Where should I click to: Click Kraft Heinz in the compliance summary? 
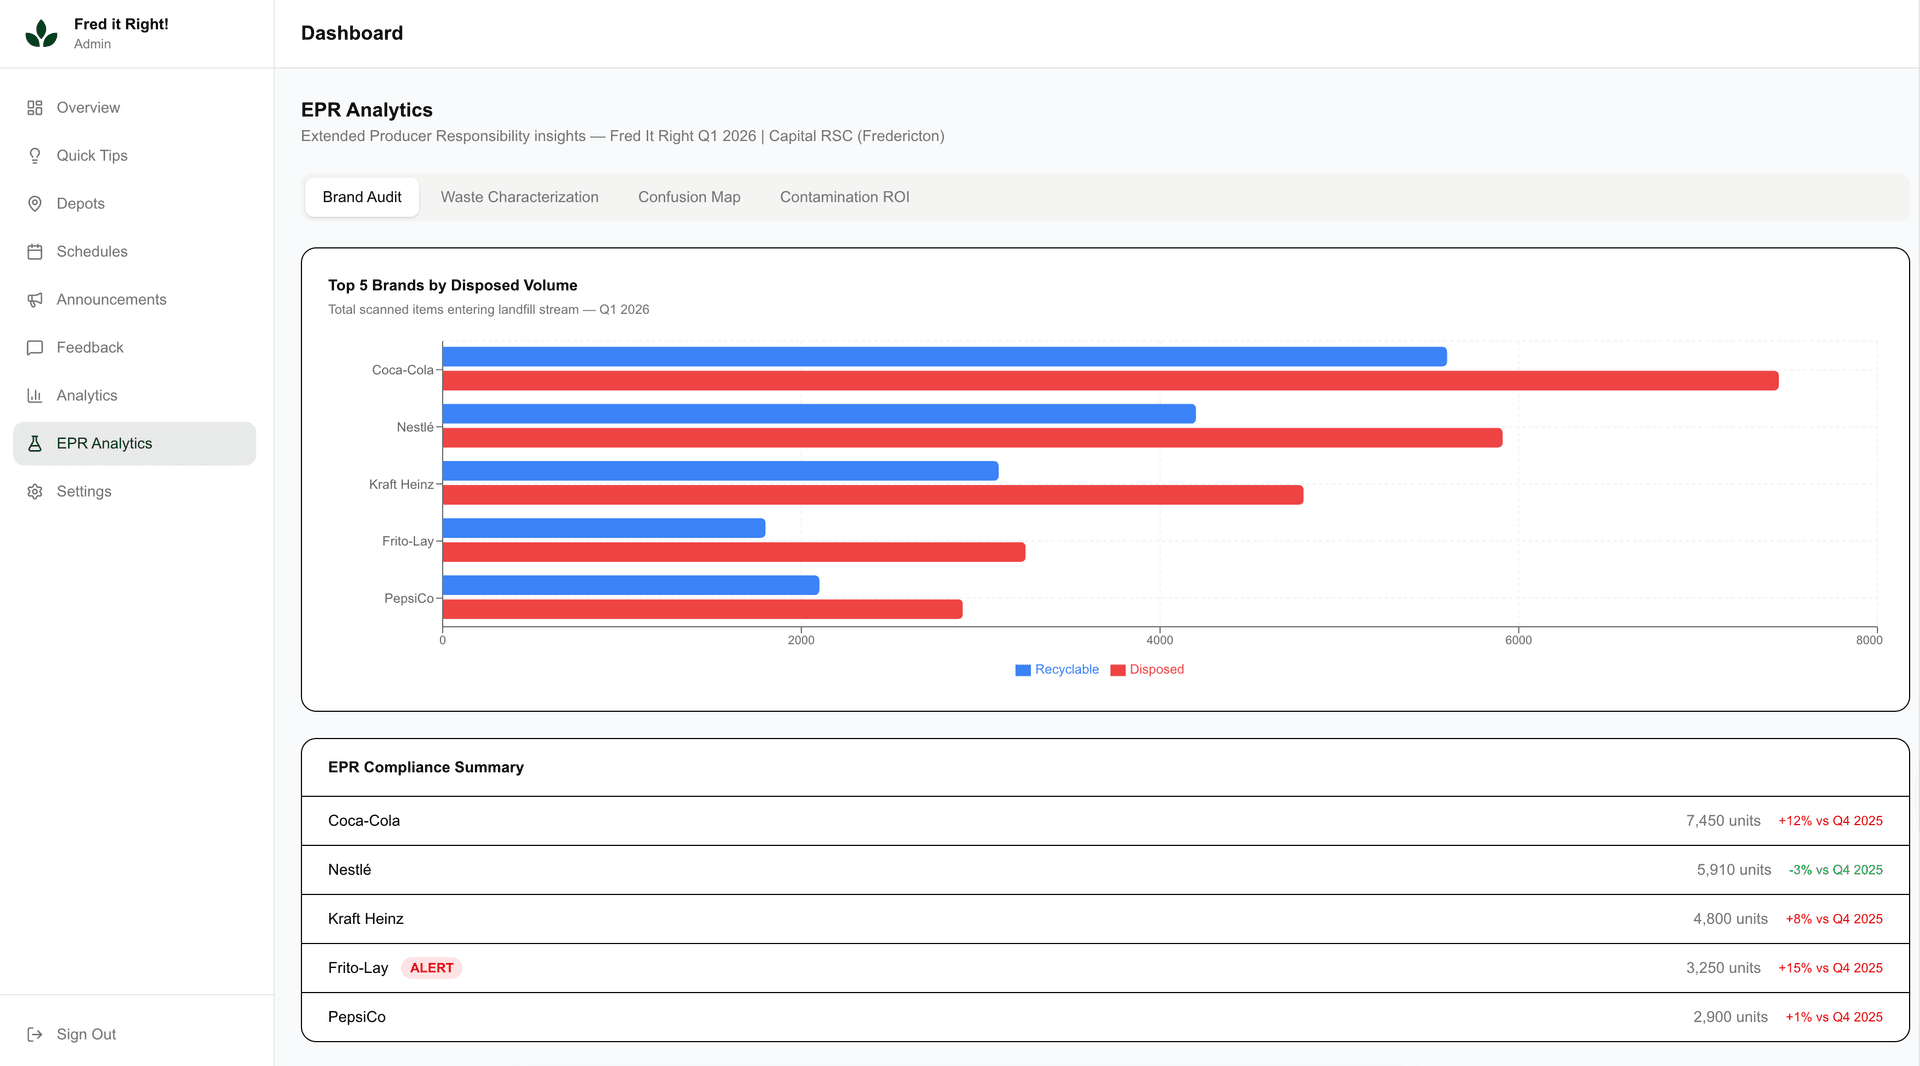[x=366, y=919]
